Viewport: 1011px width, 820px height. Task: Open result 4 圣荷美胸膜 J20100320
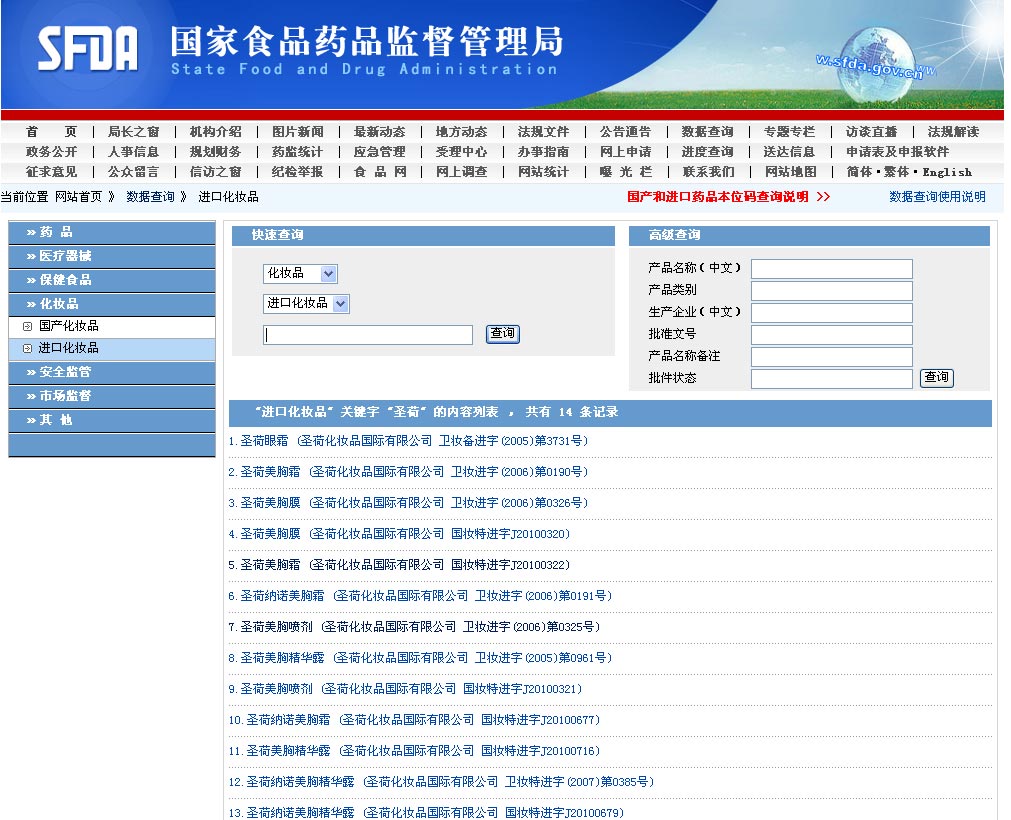399,534
